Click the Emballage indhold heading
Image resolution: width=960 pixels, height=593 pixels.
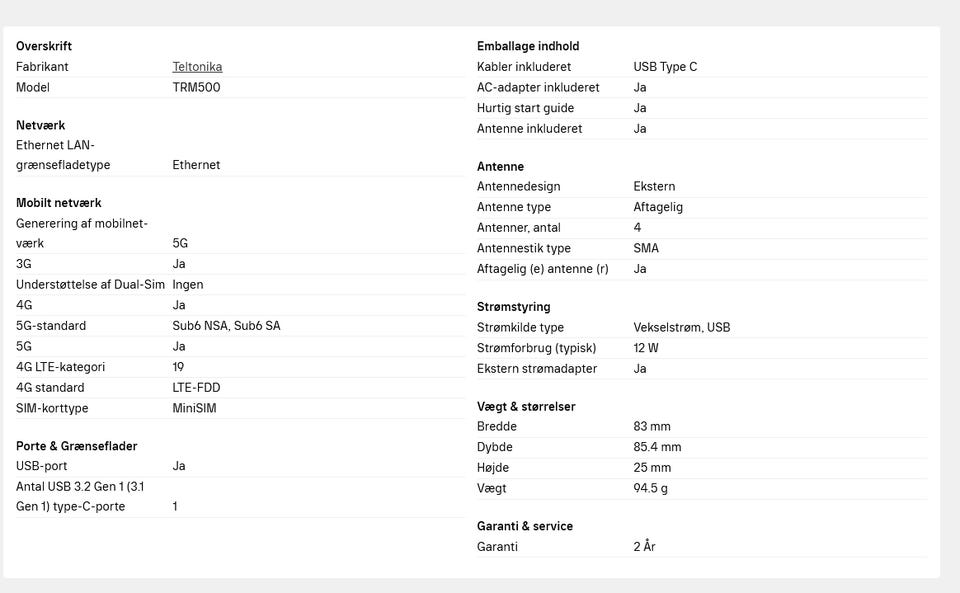[528, 46]
